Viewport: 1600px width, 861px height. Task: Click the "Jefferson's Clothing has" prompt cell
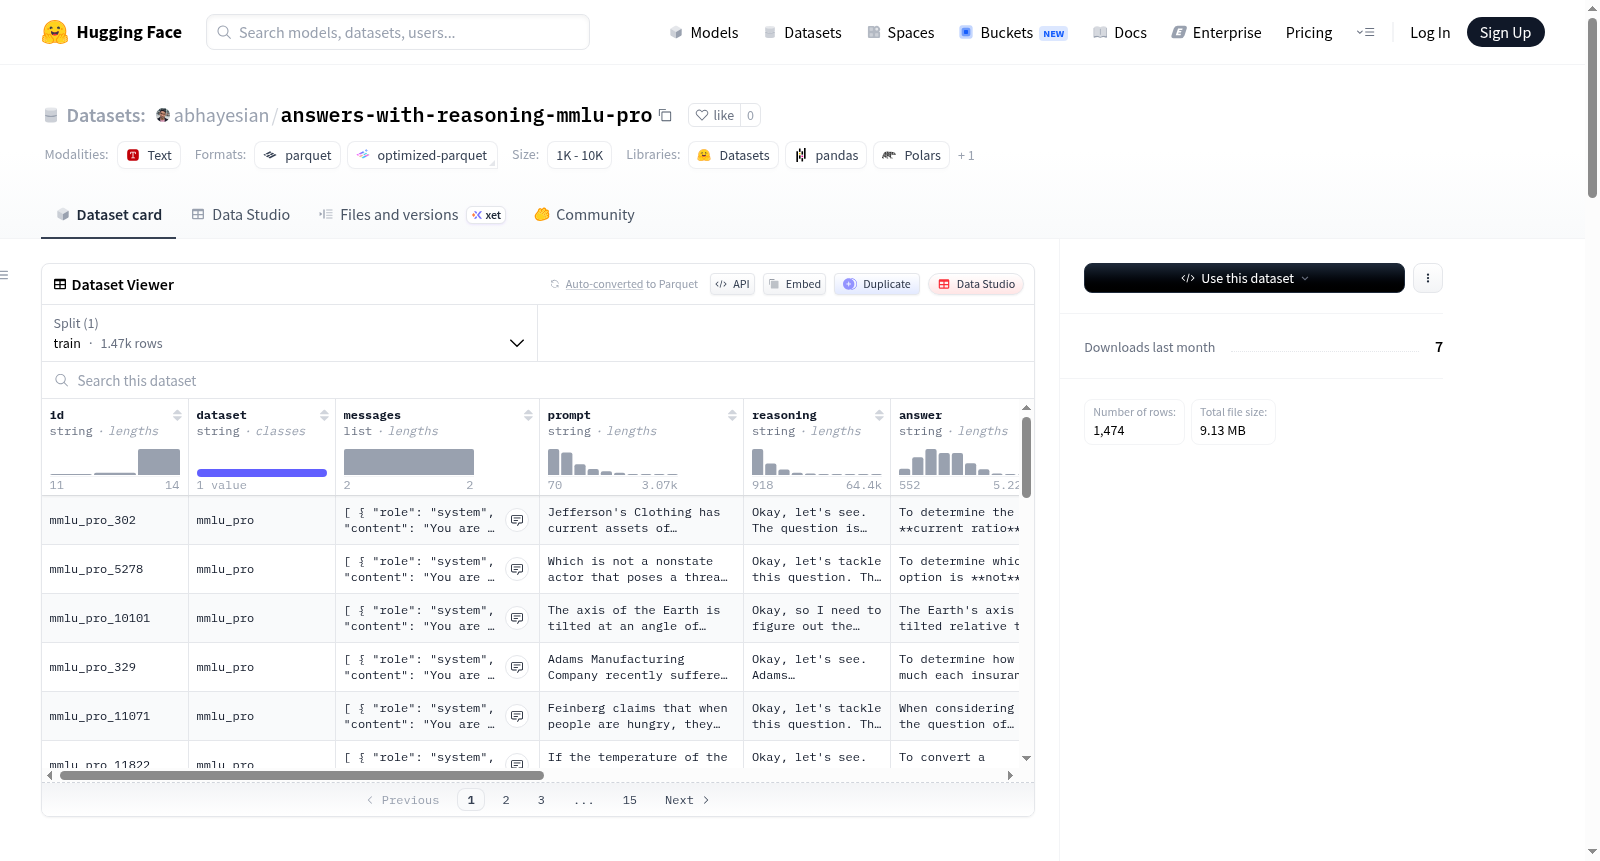click(641, 520)
